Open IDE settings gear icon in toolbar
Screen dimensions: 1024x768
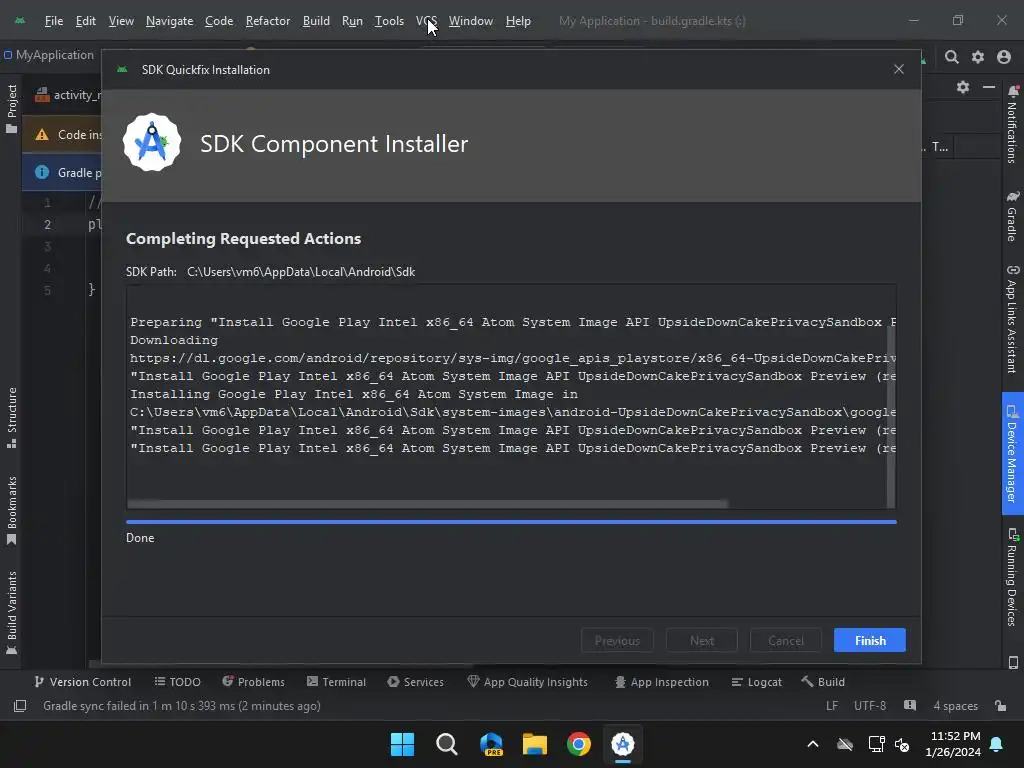click(978, 57)
